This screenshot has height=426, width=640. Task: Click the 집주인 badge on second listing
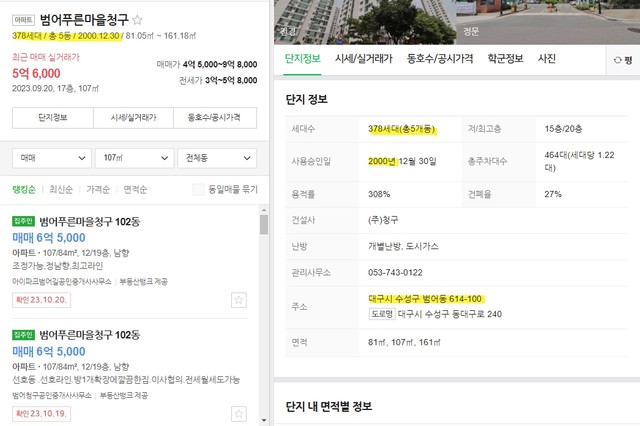pos(23,335)
